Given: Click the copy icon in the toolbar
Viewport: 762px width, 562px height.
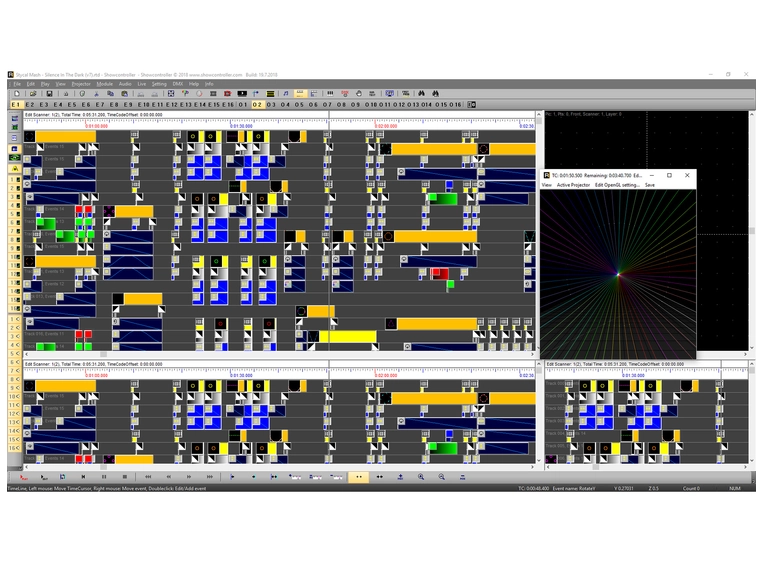Looking at the screenshot, I should (x=110, y=93).
